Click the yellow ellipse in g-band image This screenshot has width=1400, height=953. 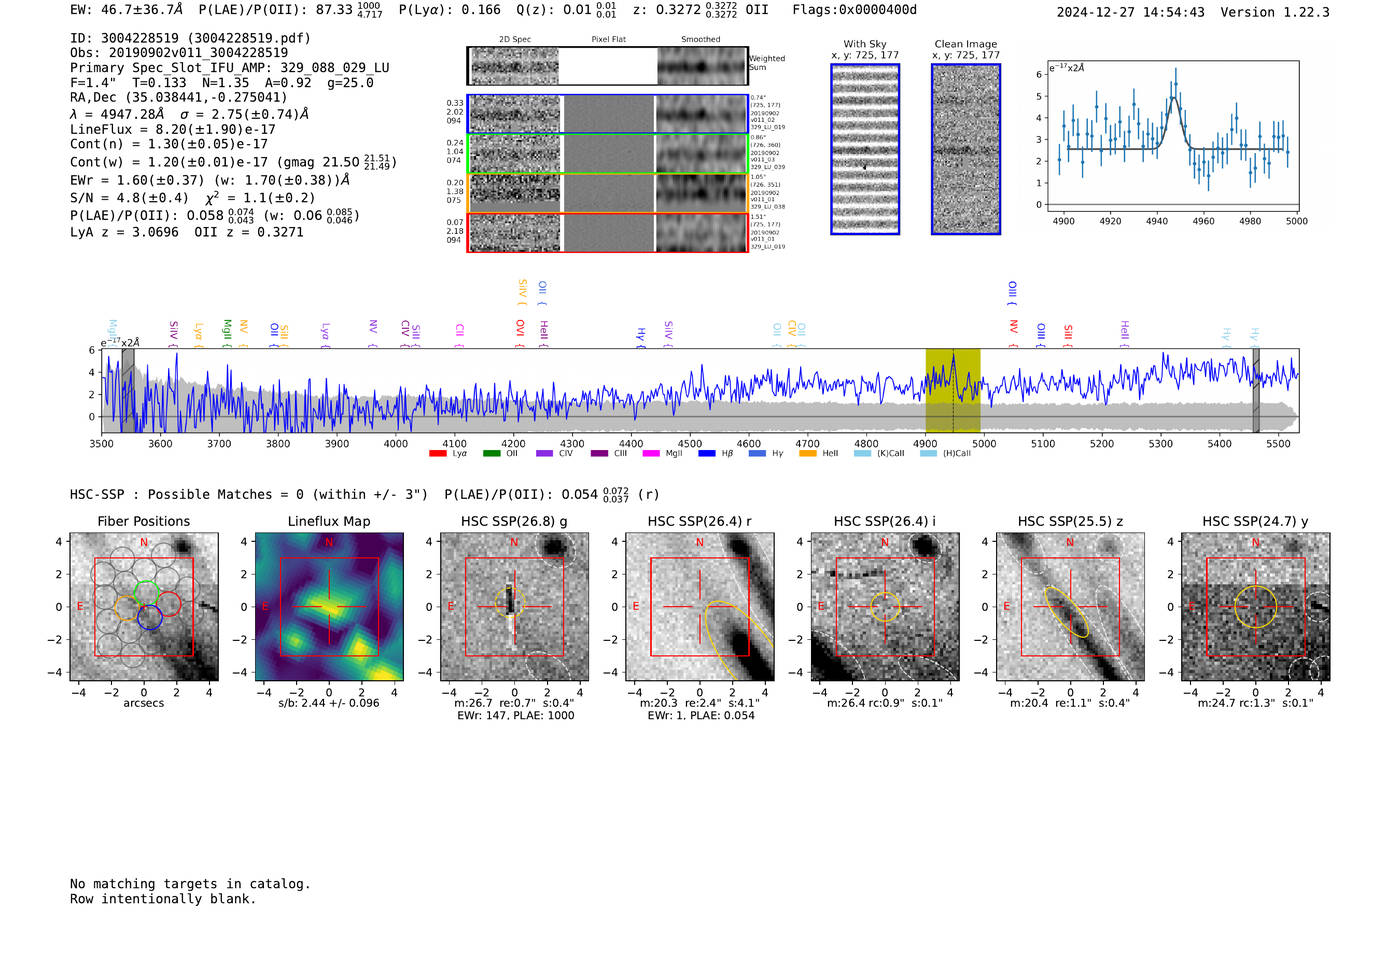510,603
